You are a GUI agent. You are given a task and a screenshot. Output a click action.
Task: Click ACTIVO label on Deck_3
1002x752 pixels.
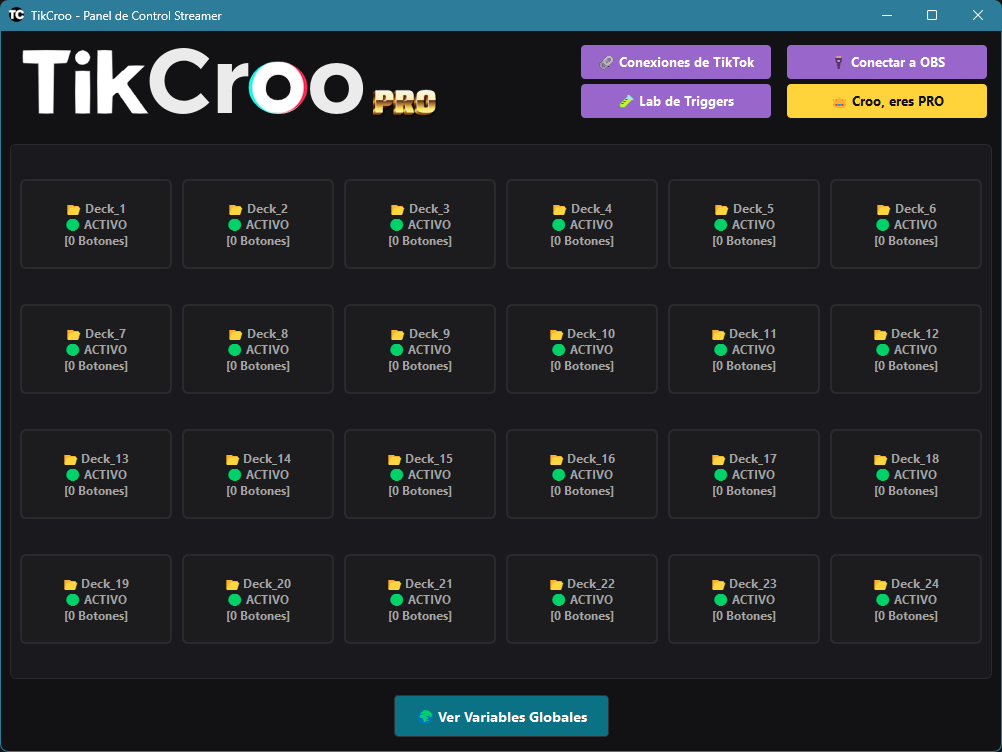pyautogui.click(x=429, y=225)
